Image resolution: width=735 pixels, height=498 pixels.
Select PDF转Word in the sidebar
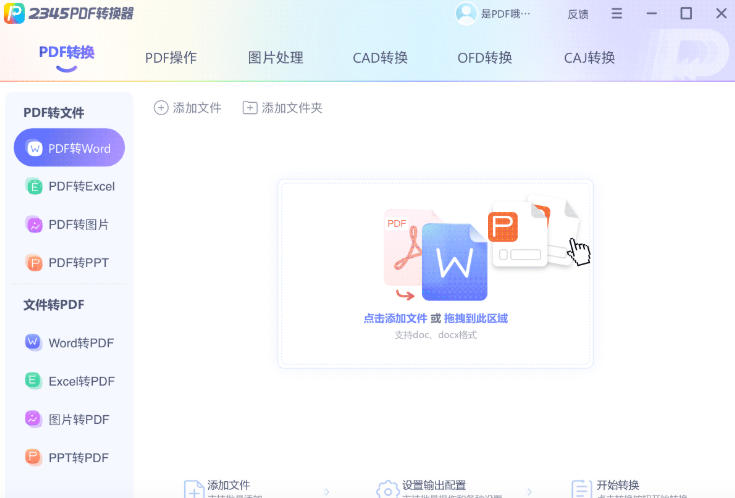[x=69, y=148]
